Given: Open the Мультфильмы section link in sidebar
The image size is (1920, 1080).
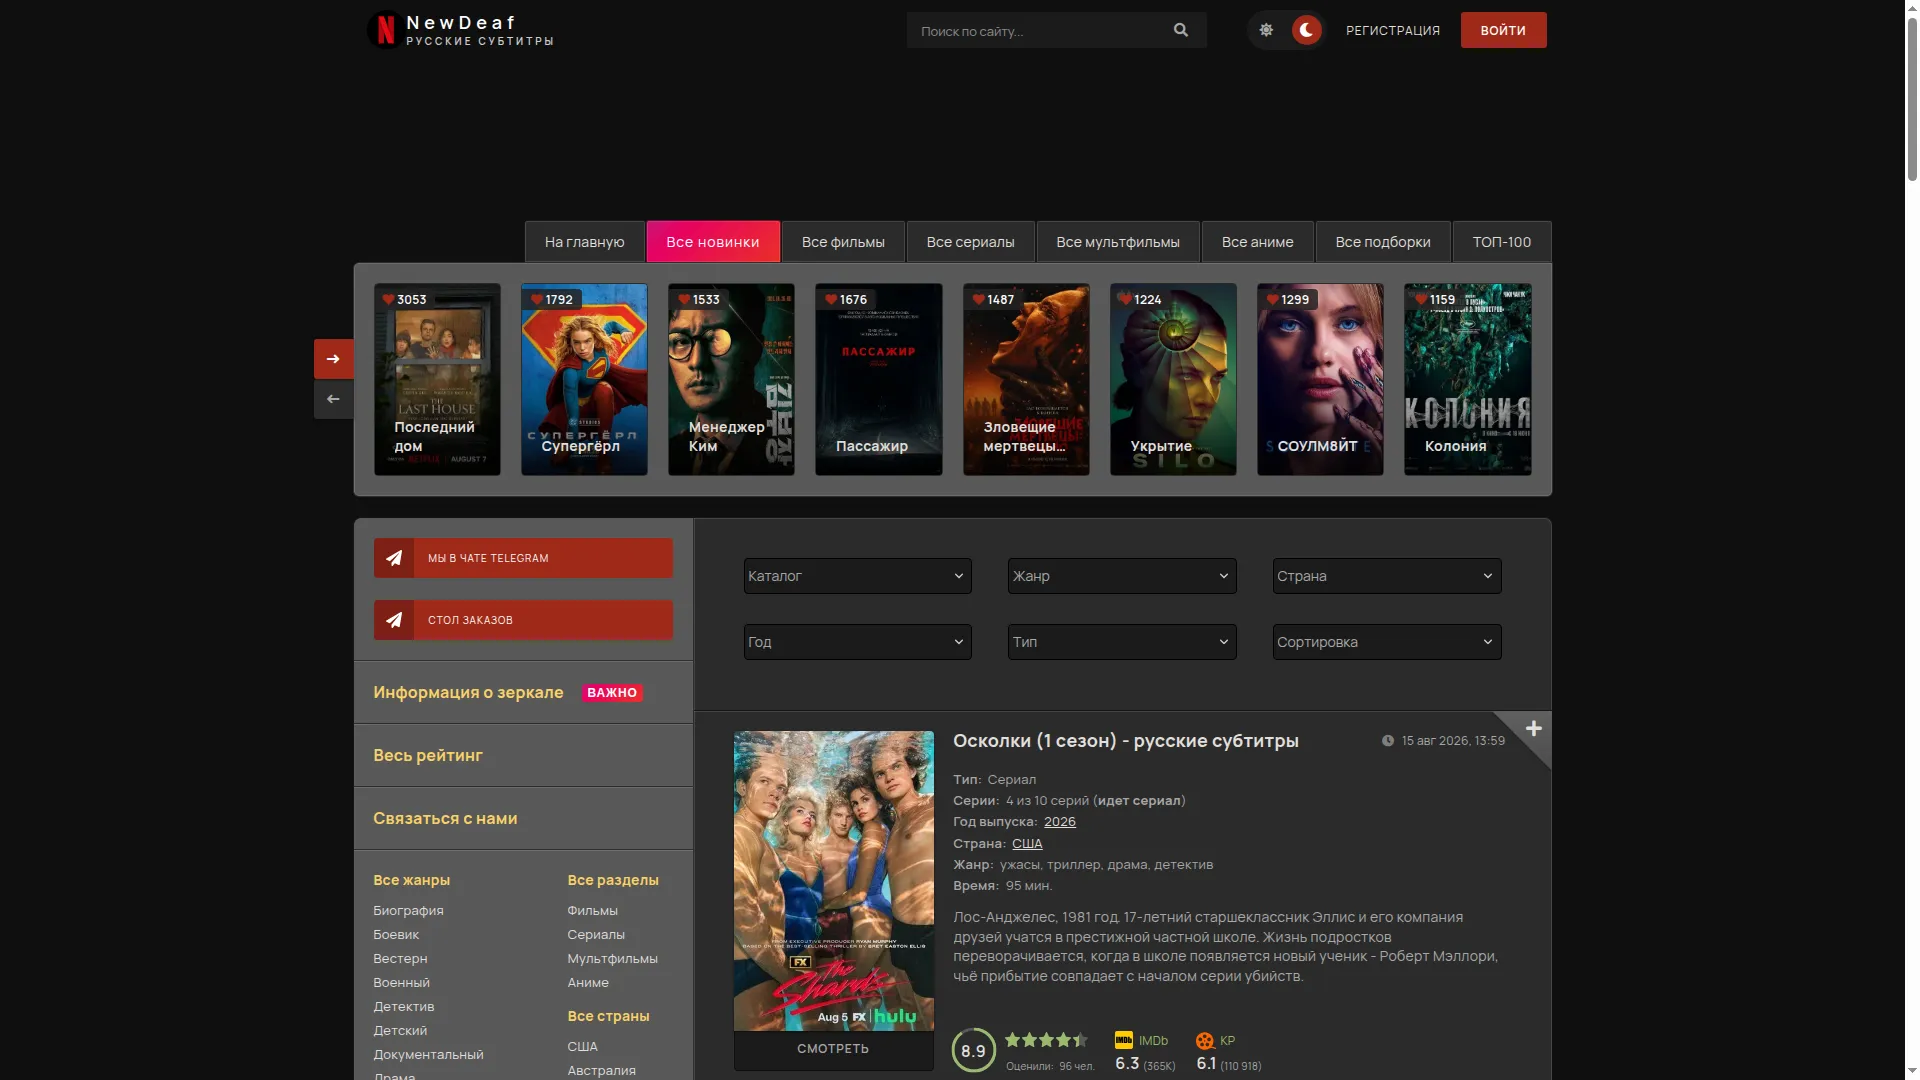Looking at the screenshot, I should pos(612,959).
